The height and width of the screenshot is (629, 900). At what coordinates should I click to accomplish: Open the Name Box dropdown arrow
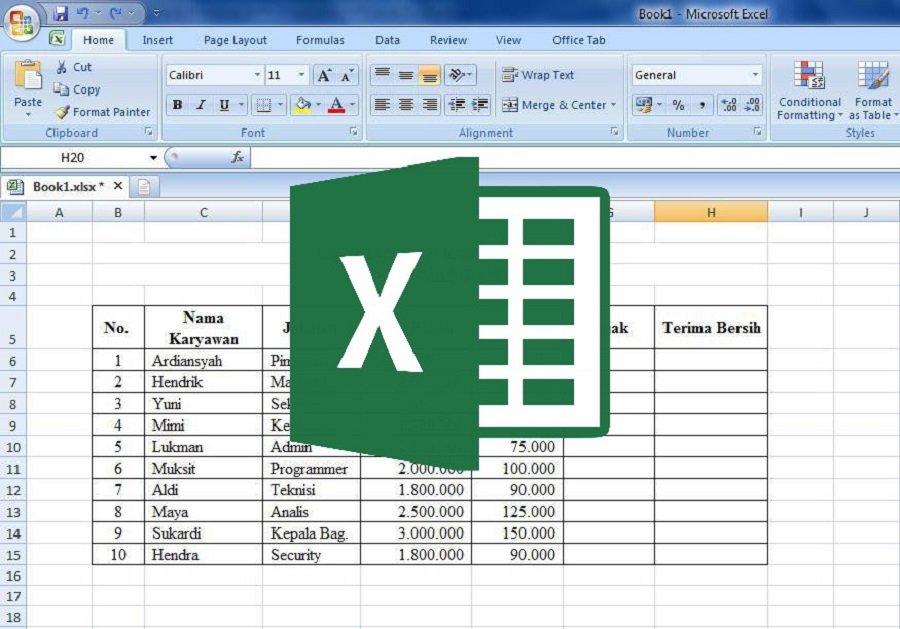(x=153, y=157)
